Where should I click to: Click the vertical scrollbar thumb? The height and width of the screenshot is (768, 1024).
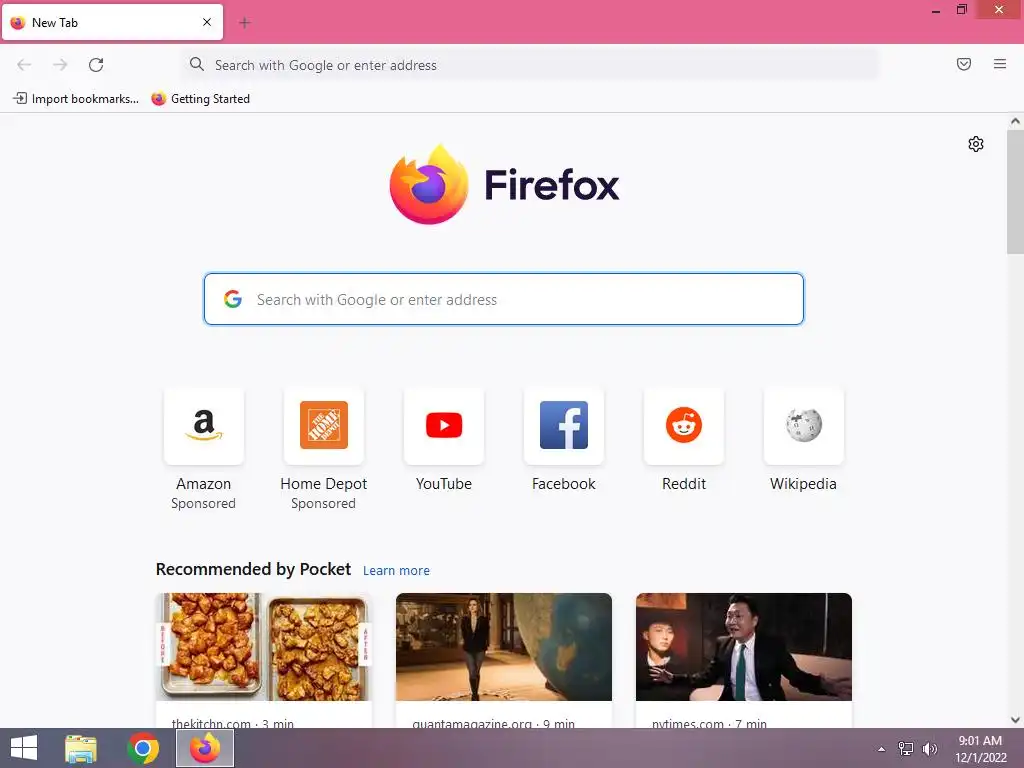1015,192
